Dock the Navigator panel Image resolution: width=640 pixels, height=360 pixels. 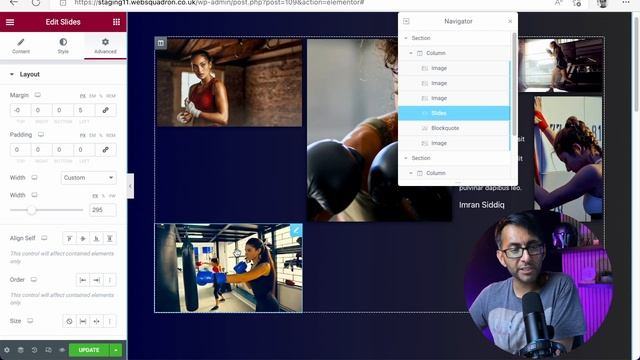[406, 21]
